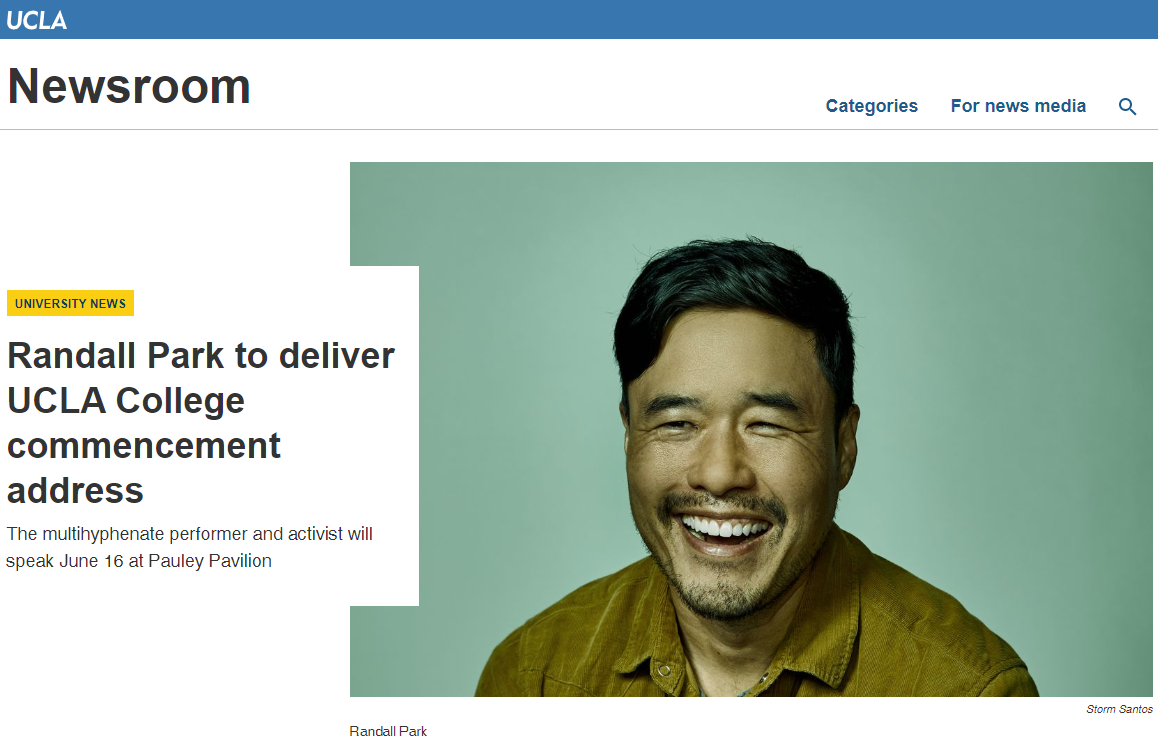Viewport: 1158px width, 743px height.
Task: Click 'UCLA College' in the headline
Action: point(126,401)
